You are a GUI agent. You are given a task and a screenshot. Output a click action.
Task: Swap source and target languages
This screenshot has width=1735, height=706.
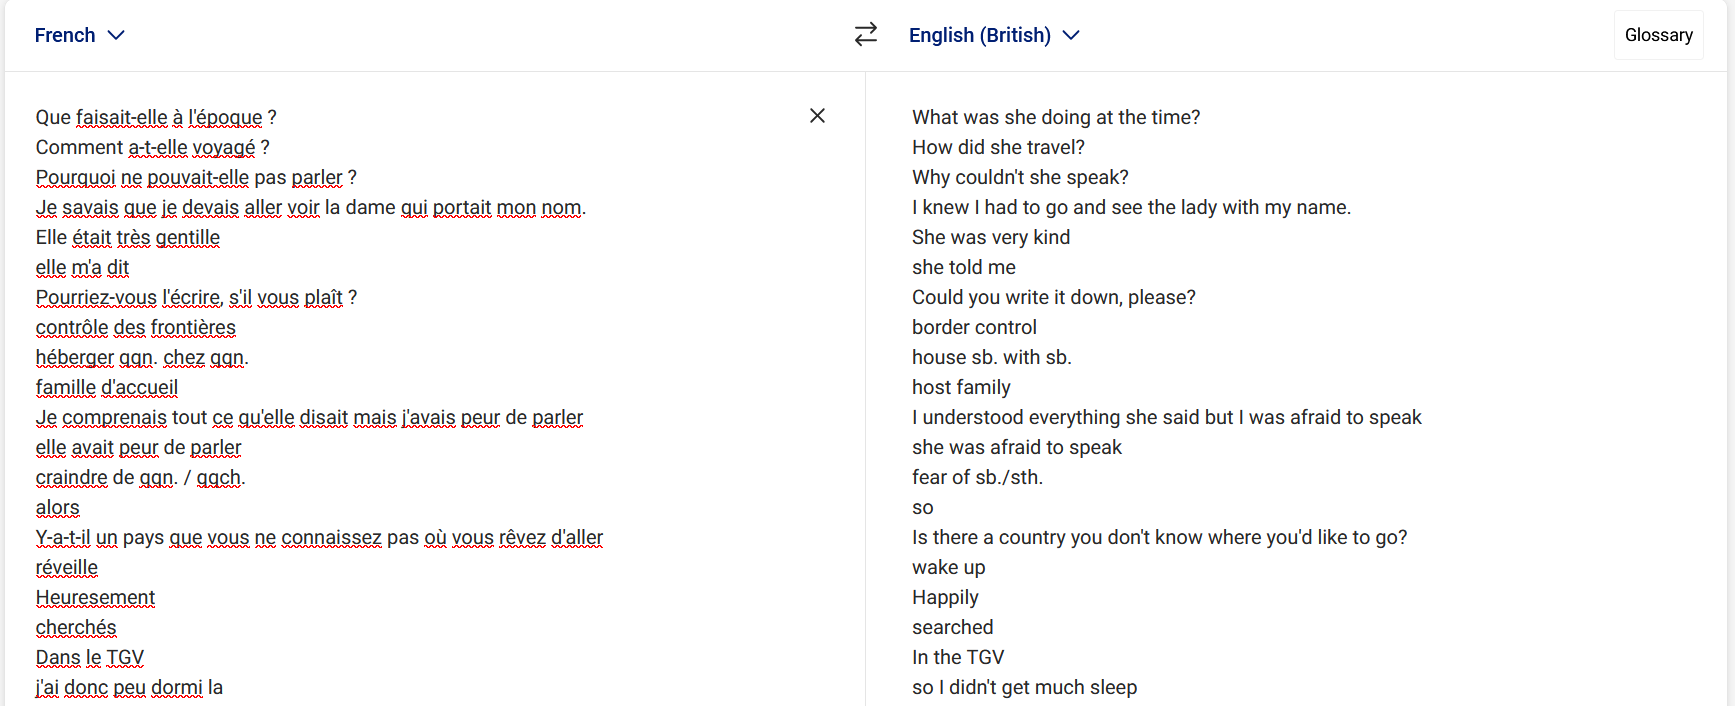point(866,35)
